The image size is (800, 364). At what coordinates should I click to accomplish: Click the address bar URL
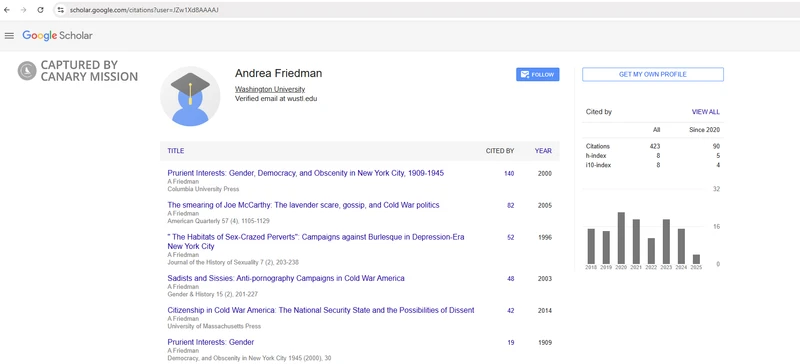pos(144,10)
